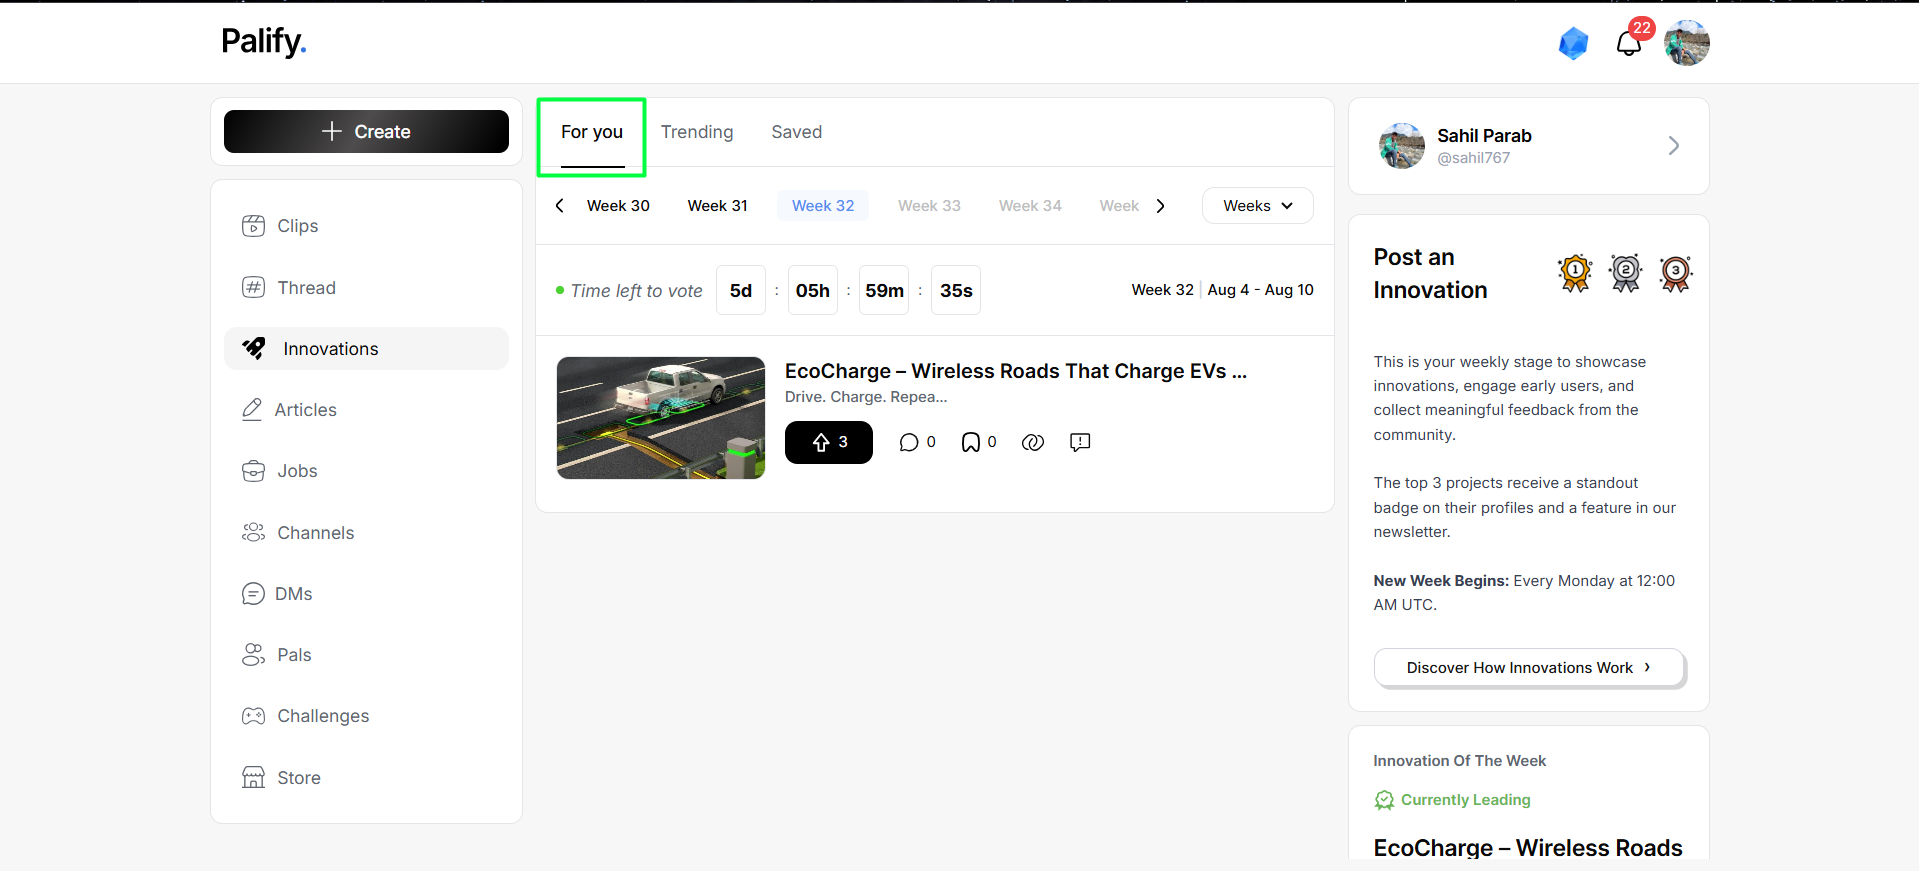This screenshot has height=871, width=1919.
Task: Select Week 34
Action: (x=1030, y=206)
